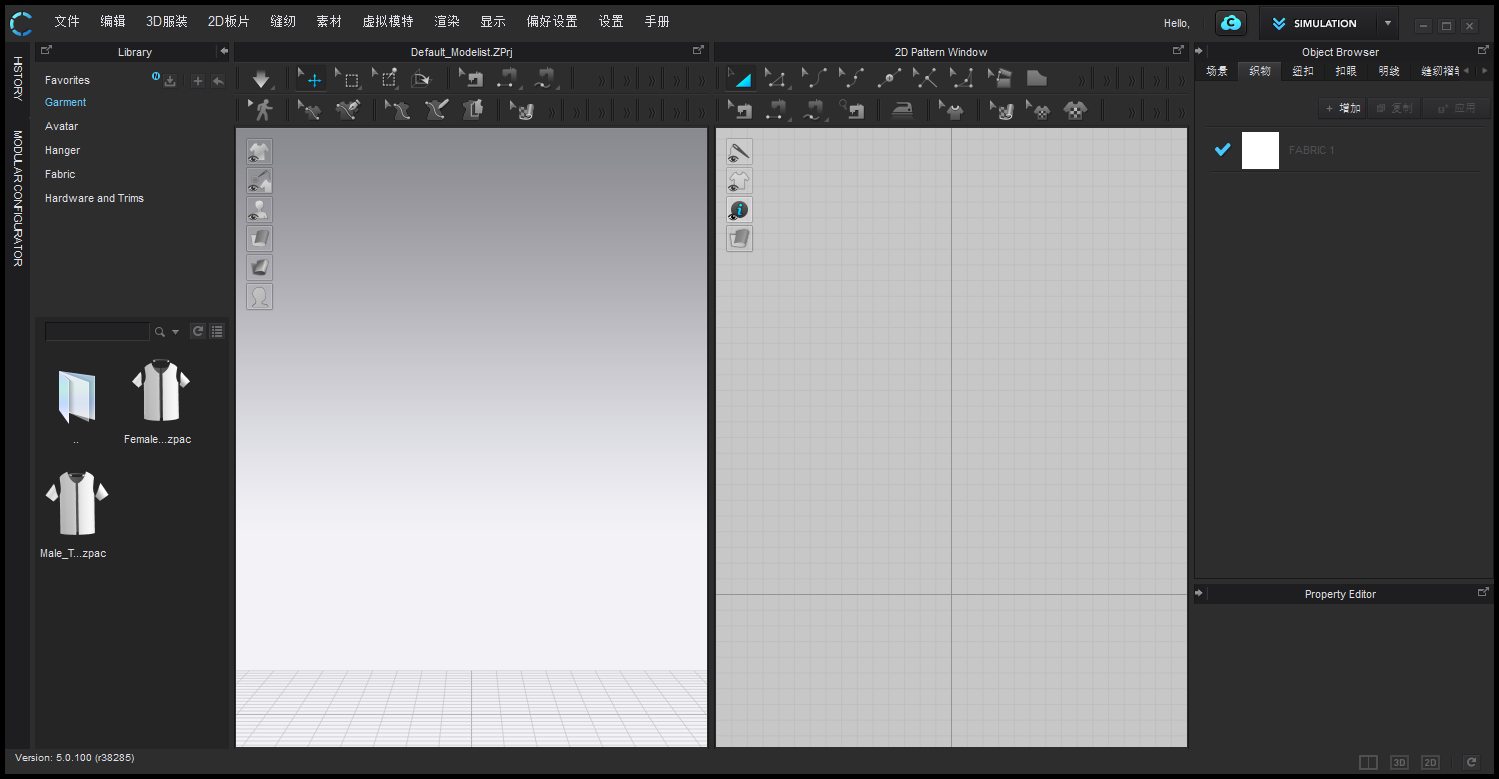Screen dimensions: 1499x779
Task: Toggle garment visibility in 3D window
Action: [259, 152]
